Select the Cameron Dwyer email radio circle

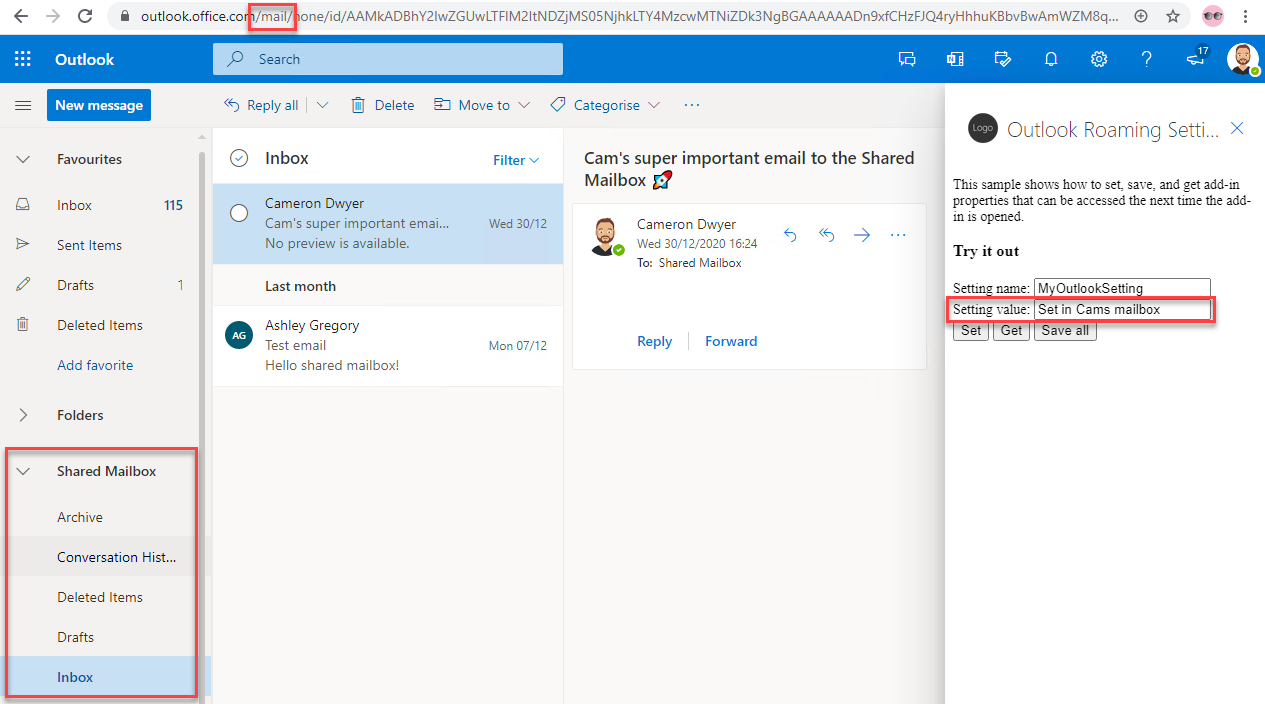point(239,213)
